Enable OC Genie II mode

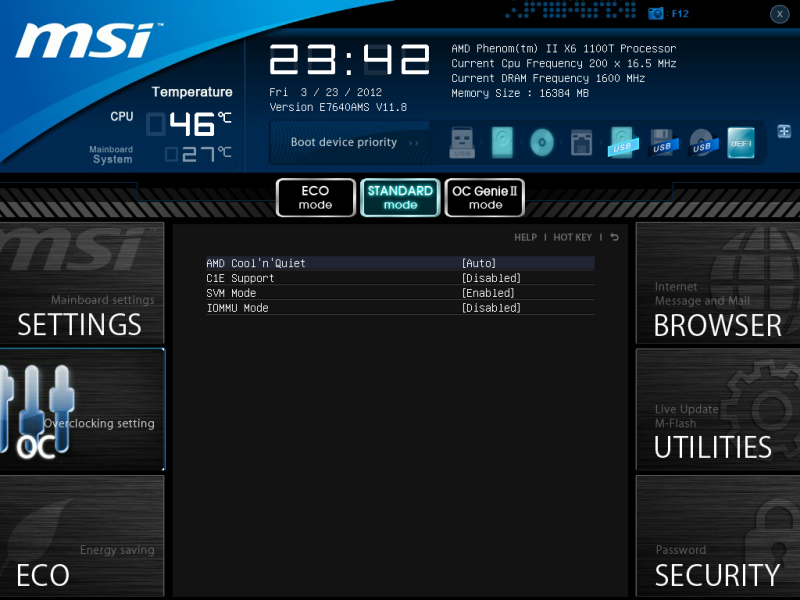[485, 197]
